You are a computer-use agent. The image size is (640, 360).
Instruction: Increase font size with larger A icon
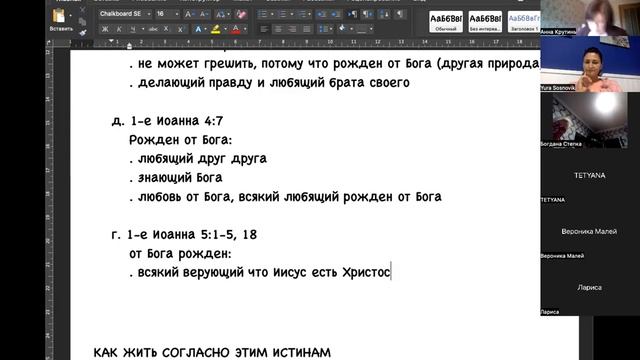point(189,14)
